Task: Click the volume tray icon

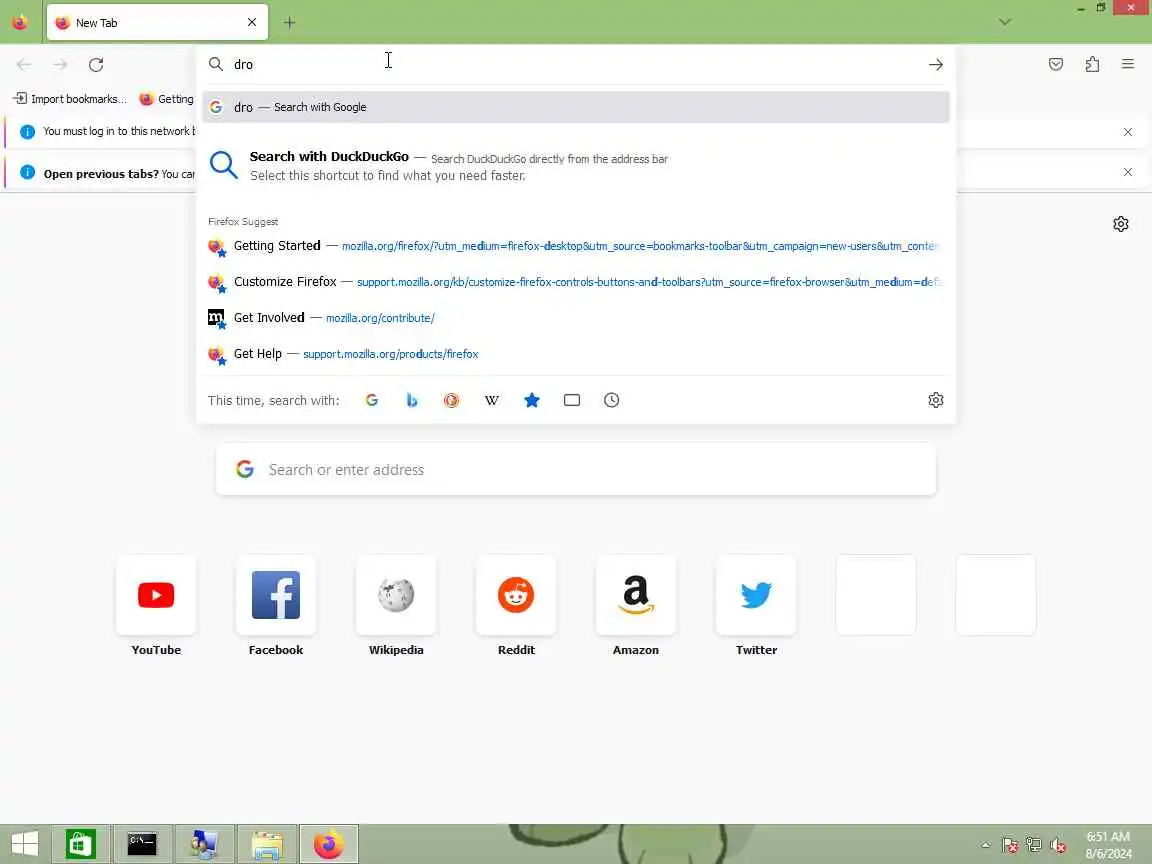Action: (x=1058, y=845)
